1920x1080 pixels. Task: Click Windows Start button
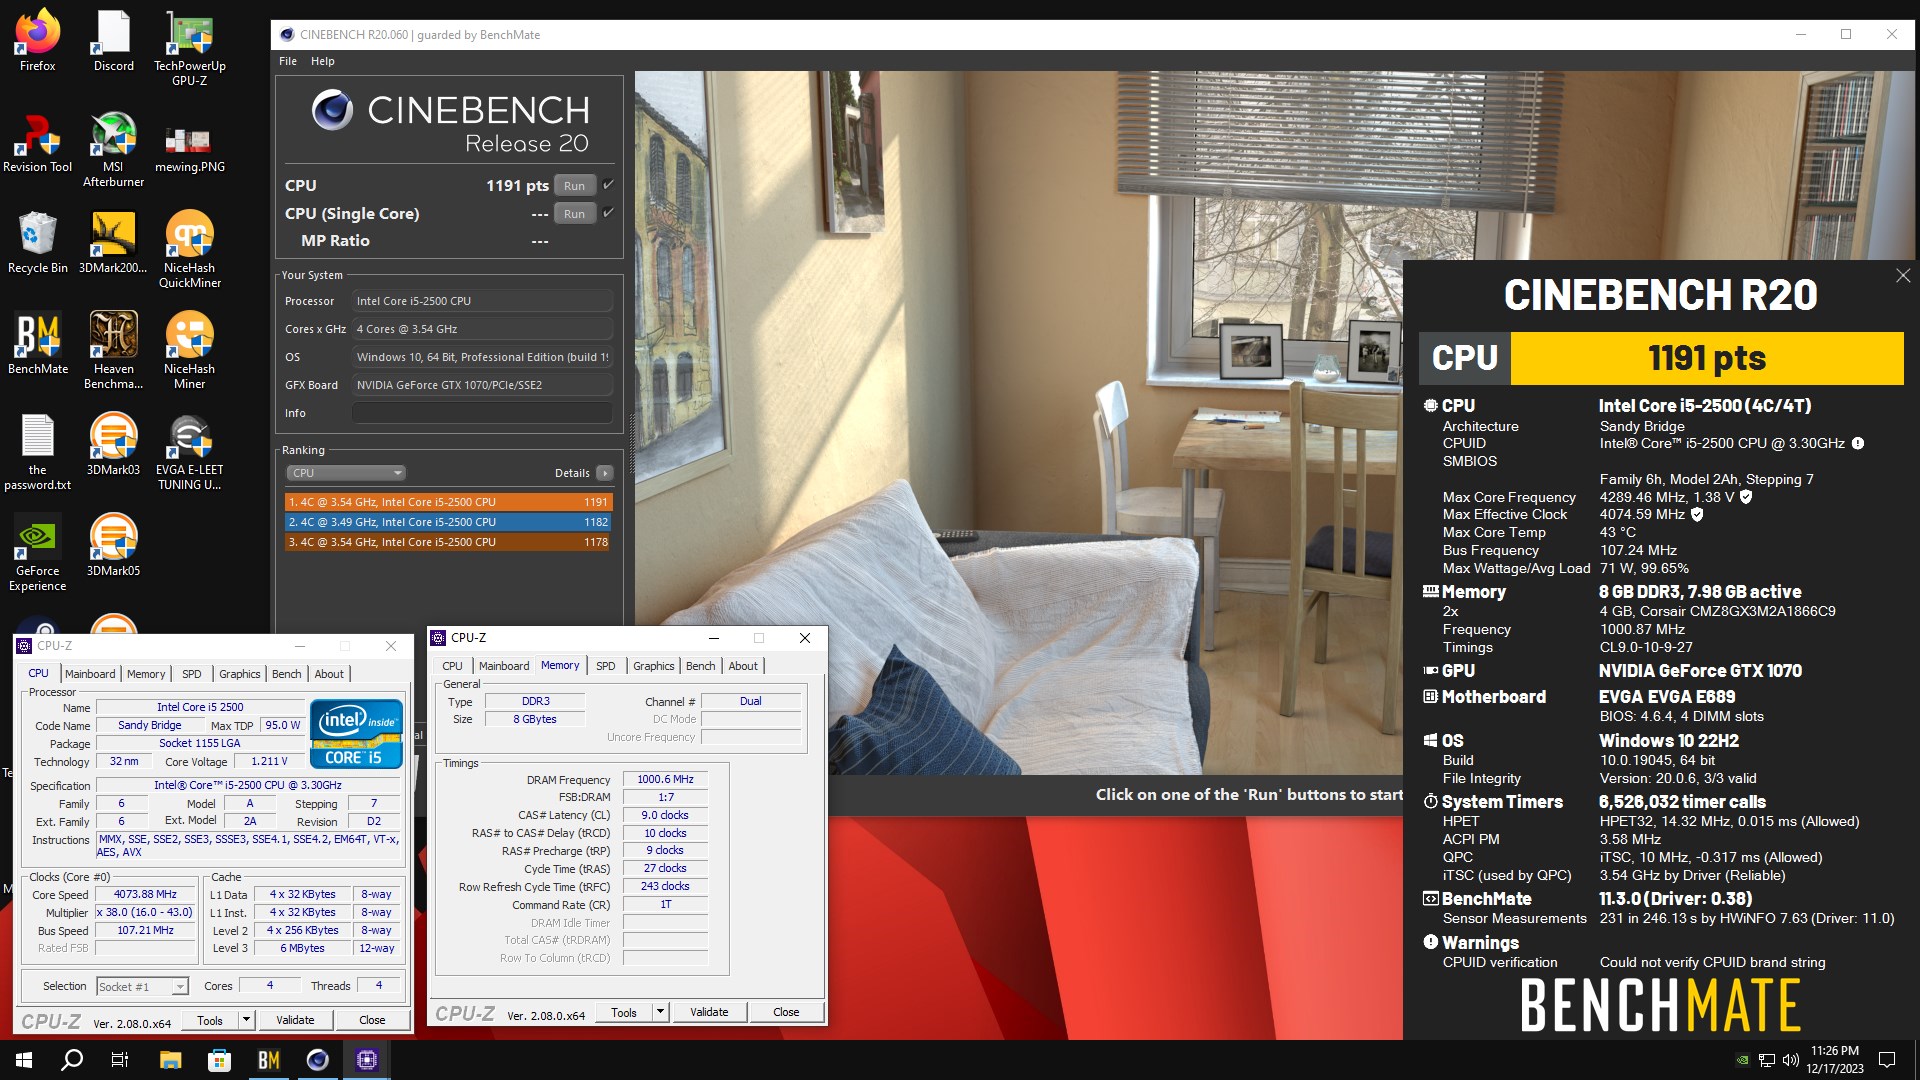[24, 1060]
